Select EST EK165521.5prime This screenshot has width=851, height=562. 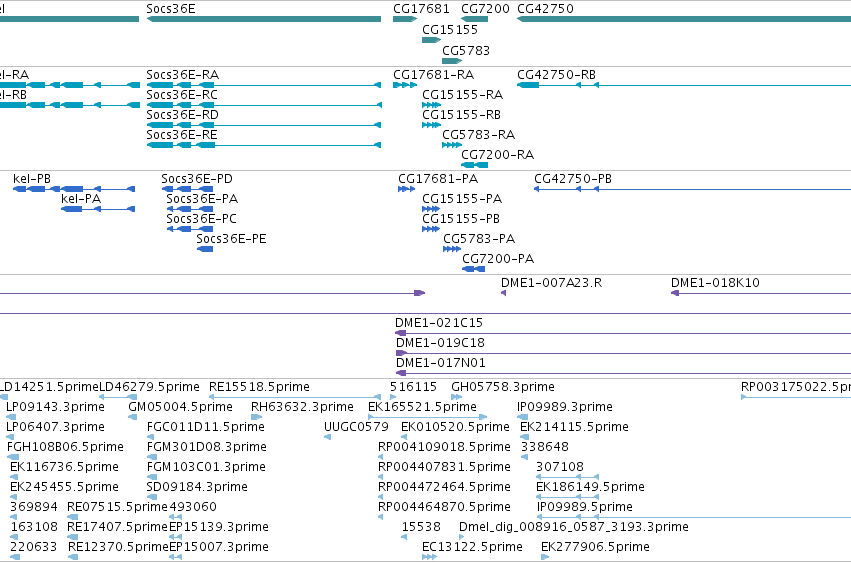tap(422, 407)
